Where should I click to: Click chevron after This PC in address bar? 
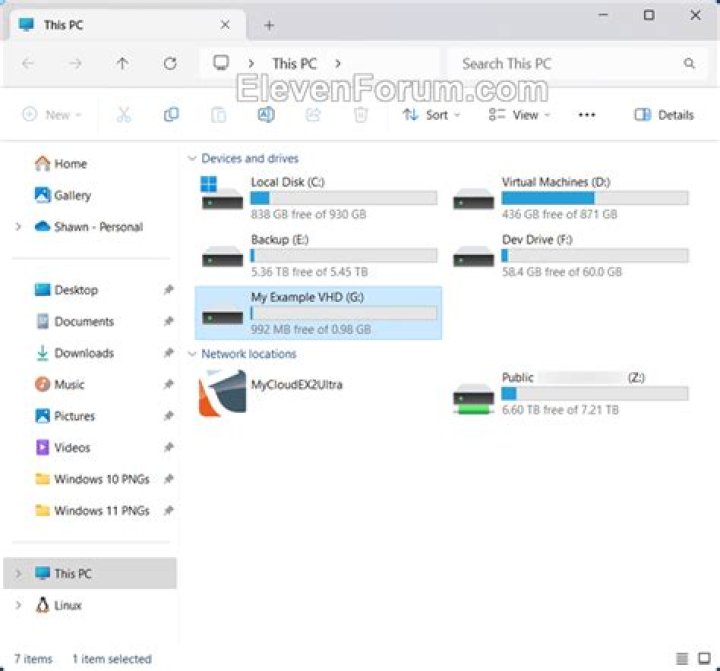pyautogui.click(x=338, y=63)
